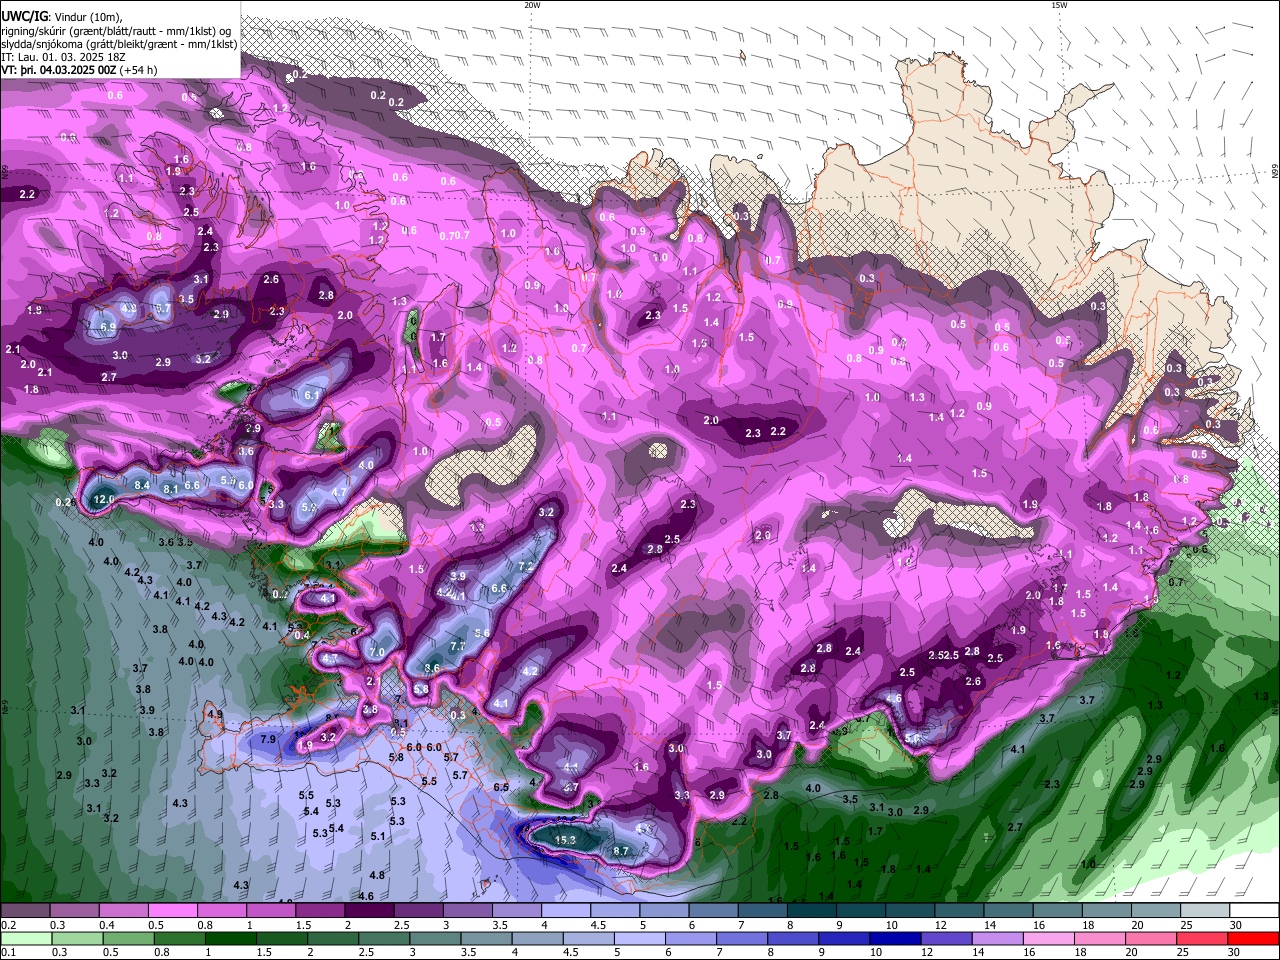Select the '8.4' value on the map
The width and height of the screenshot is (1280, 960).
click(x=142, y=485)
